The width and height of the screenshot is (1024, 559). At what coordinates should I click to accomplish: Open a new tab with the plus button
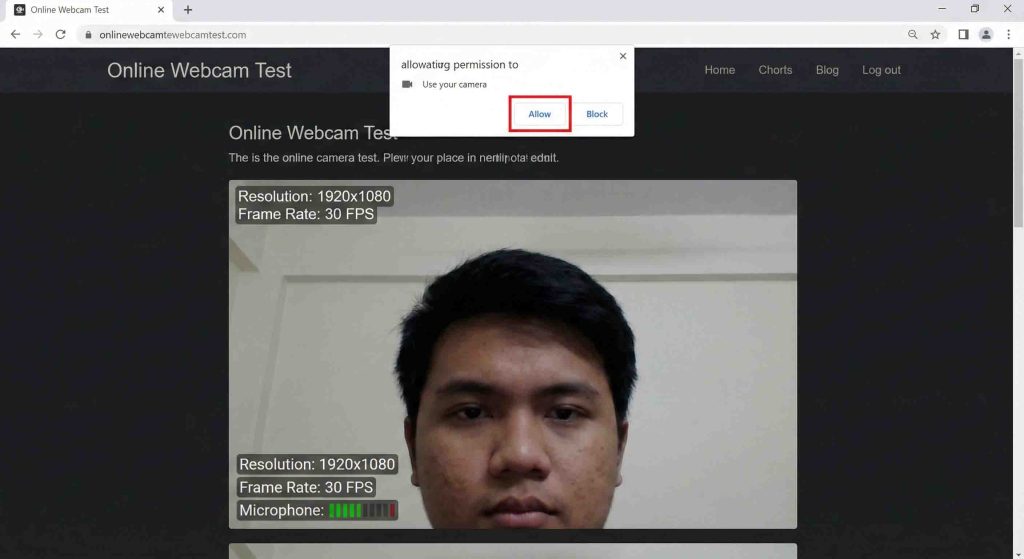pos(188,10)
